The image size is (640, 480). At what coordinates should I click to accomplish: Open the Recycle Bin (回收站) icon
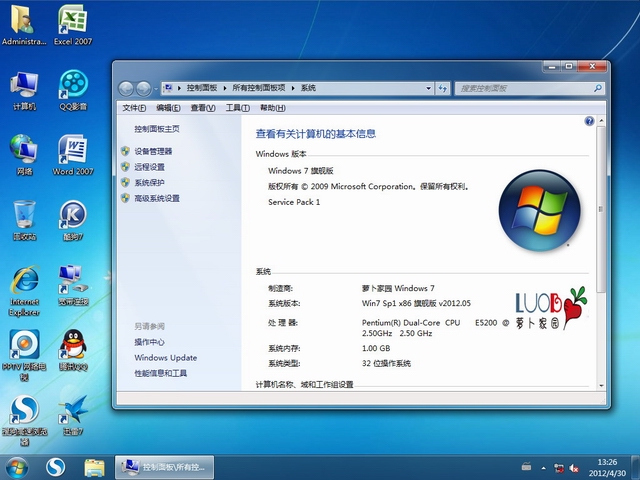click(x=24, y=220)
